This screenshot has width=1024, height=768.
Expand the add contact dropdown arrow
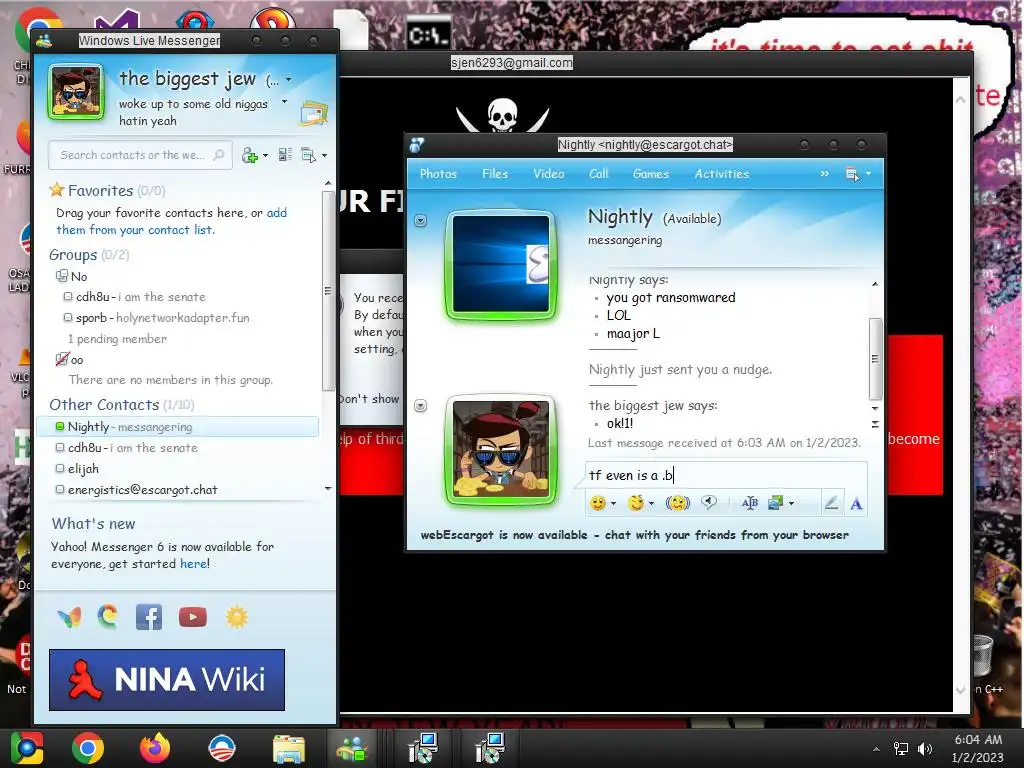point(265,155)
